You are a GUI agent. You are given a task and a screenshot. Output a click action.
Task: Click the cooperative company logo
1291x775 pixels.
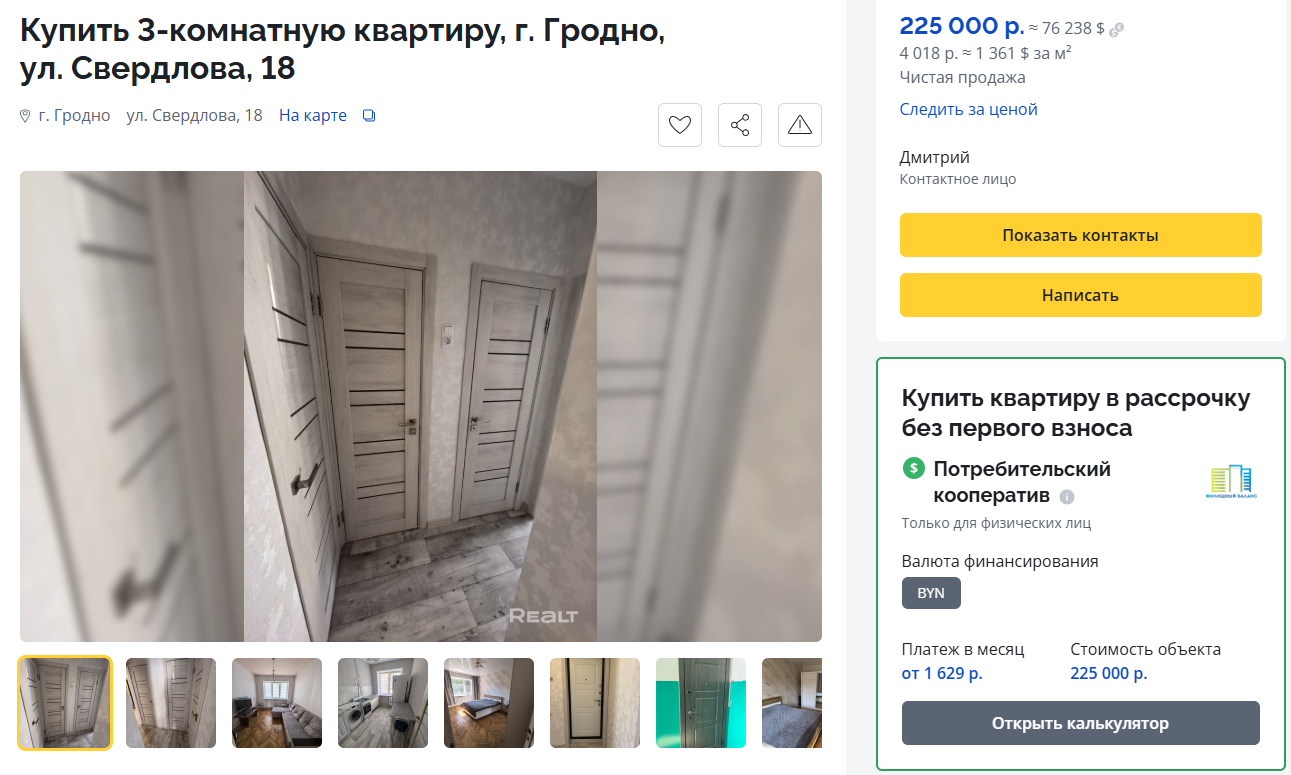[x=1232, y=483]
